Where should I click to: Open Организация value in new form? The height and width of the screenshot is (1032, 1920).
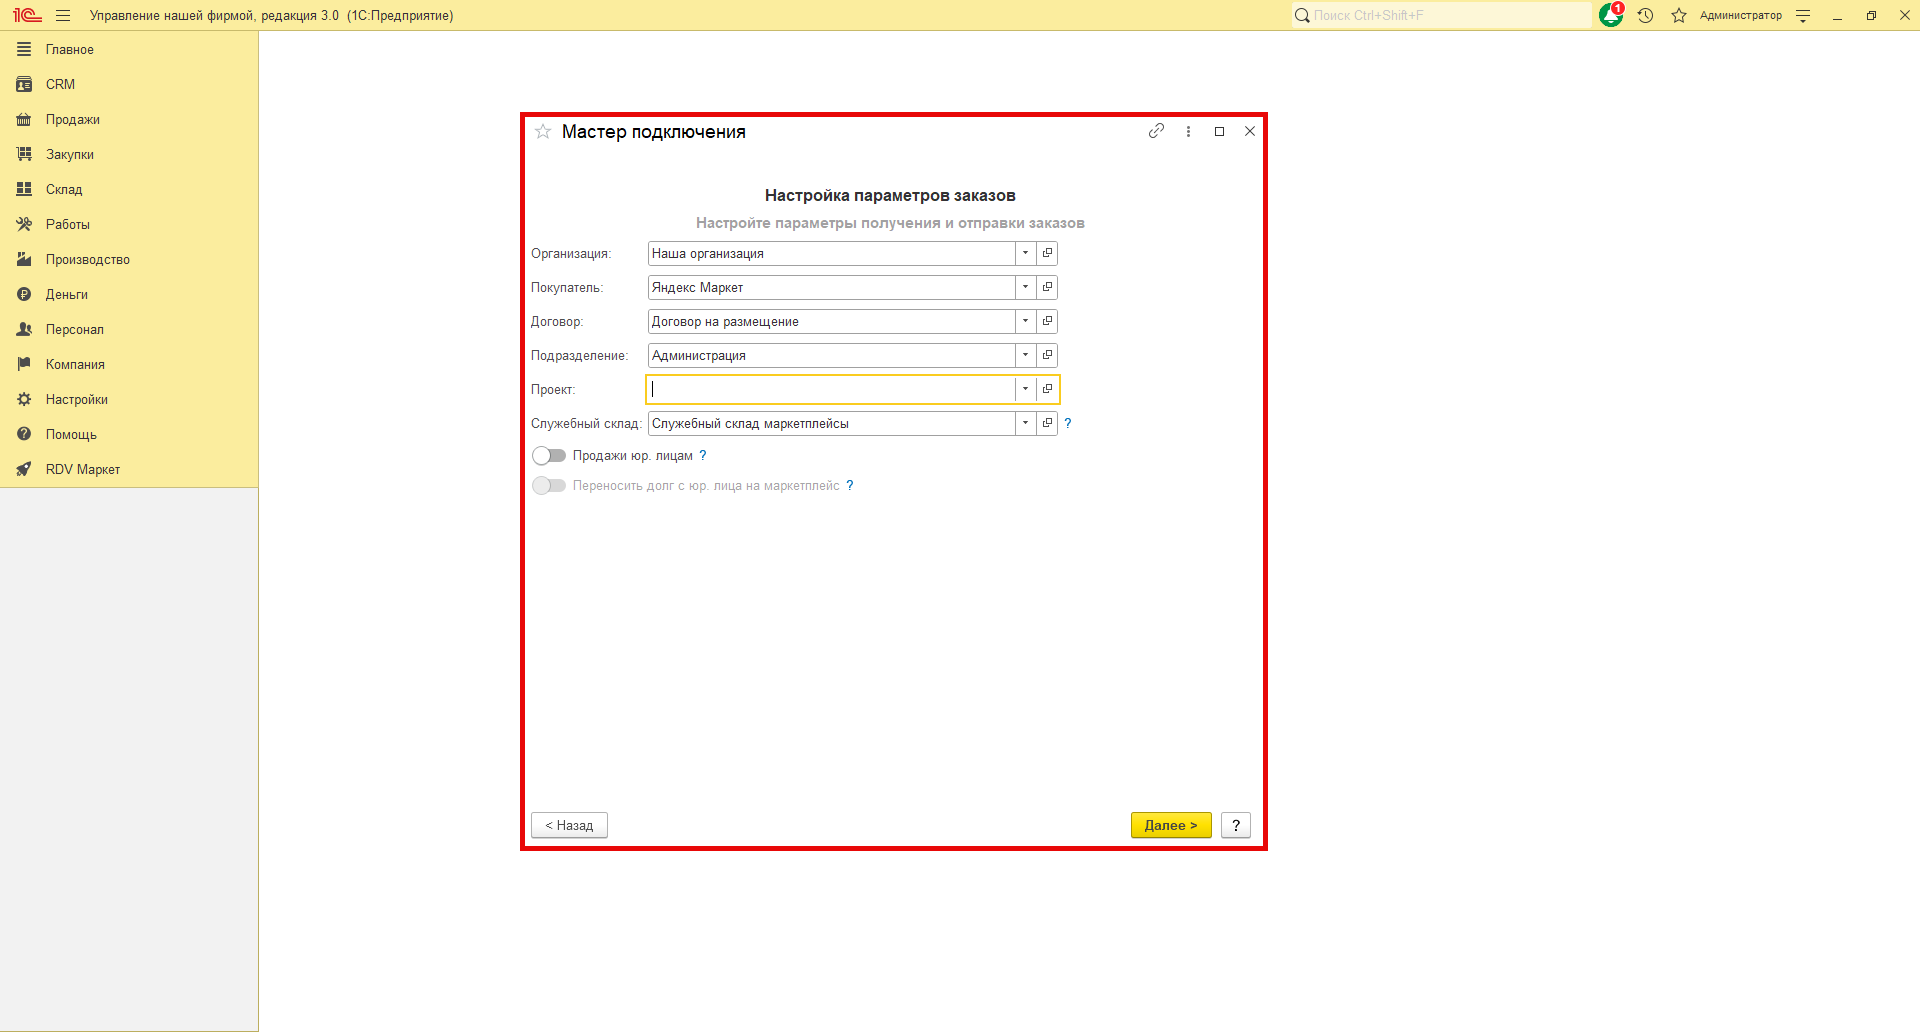point(1047,253)
